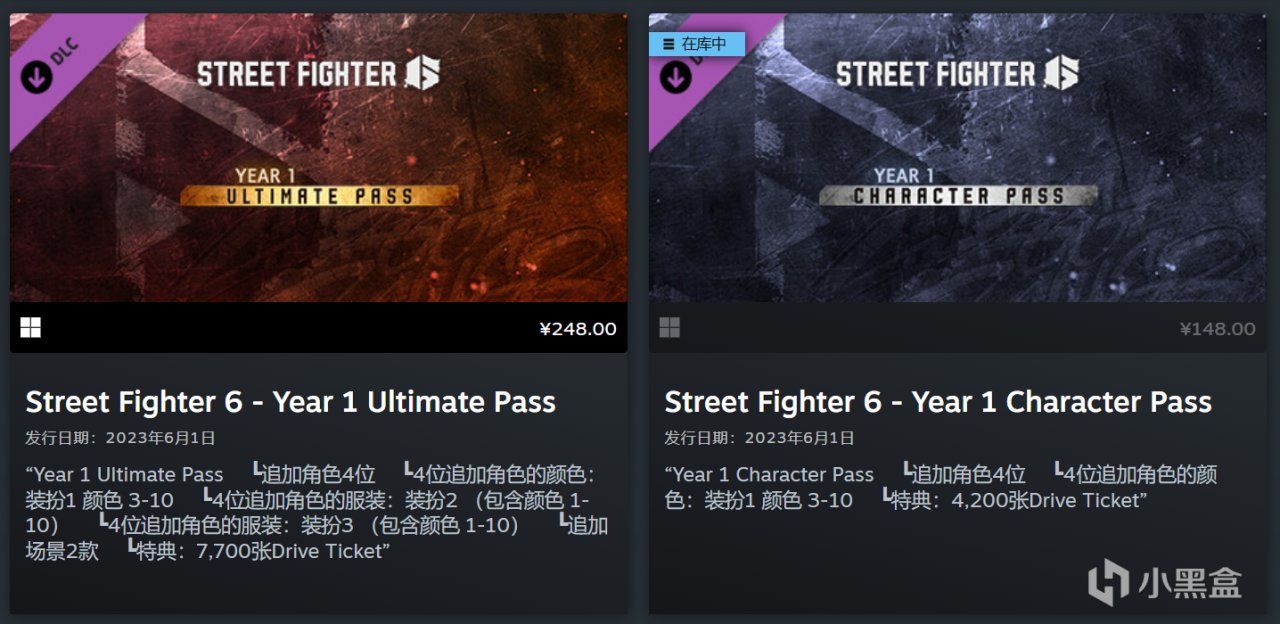Image resolution: width=1280 pixels, height=624 pixels.
Task: Click the Character Pass release date text
Action: point(760,438)
